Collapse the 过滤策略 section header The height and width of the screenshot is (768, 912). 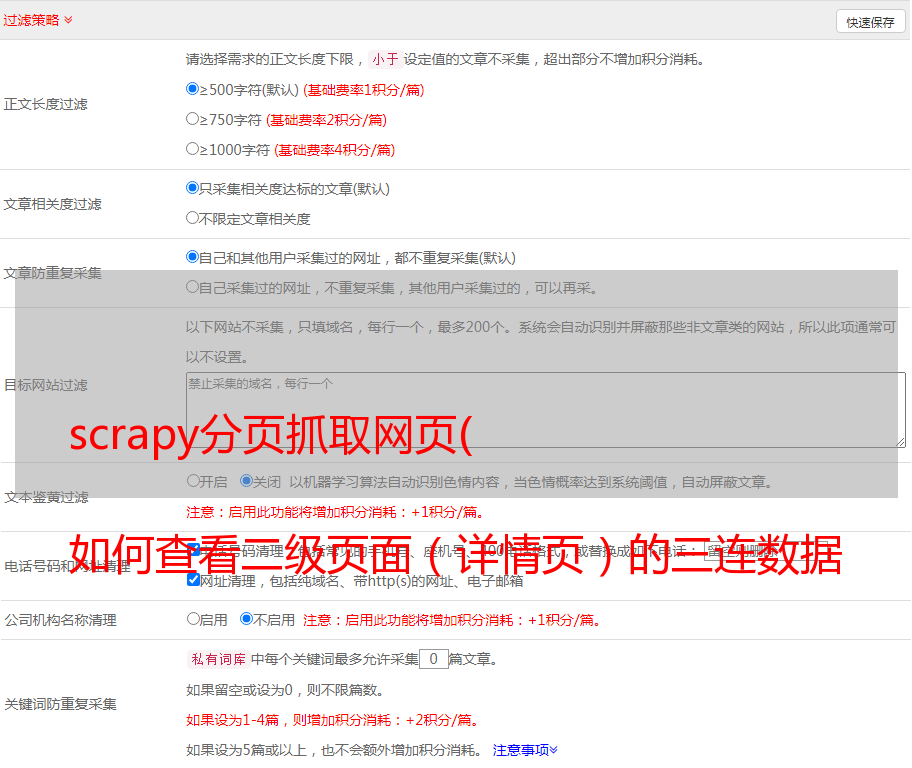click(38, 20)
